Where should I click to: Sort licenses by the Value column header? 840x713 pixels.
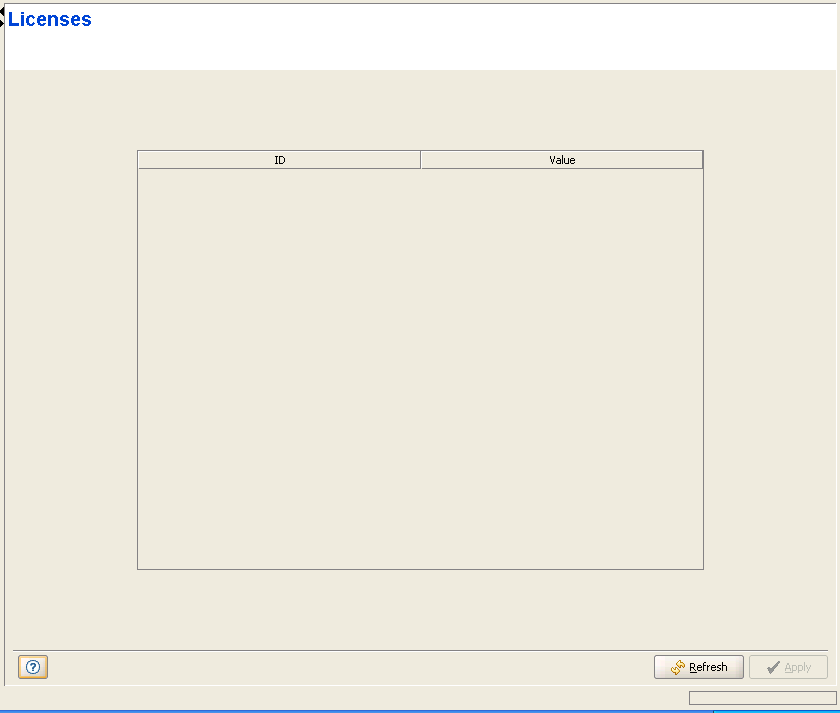point(562,160)
